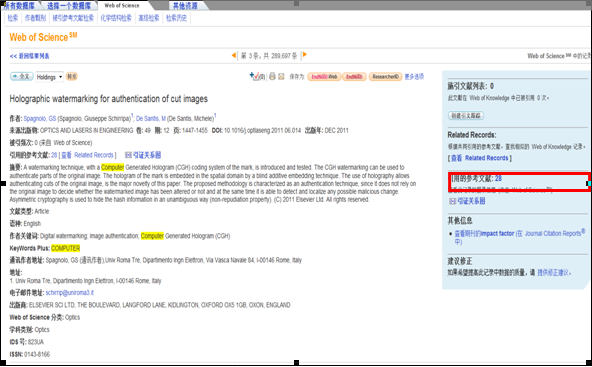Save record to the EndNote desktop button
This screenshot has height=367, width=592.
354,77
